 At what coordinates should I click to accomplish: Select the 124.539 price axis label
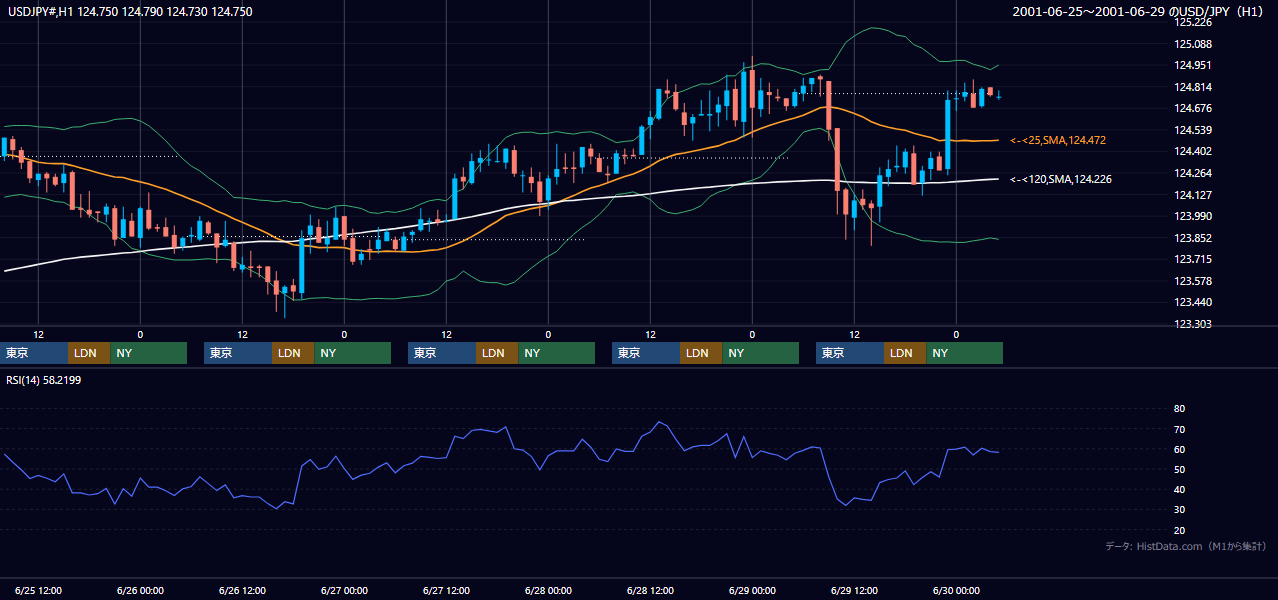(x=1194, y=130)
